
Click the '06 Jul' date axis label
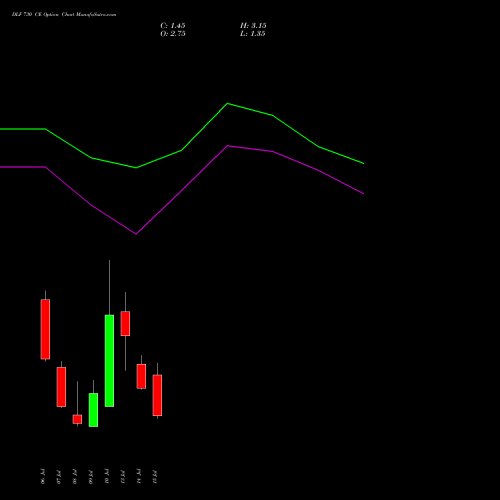(x=43, y=476)
